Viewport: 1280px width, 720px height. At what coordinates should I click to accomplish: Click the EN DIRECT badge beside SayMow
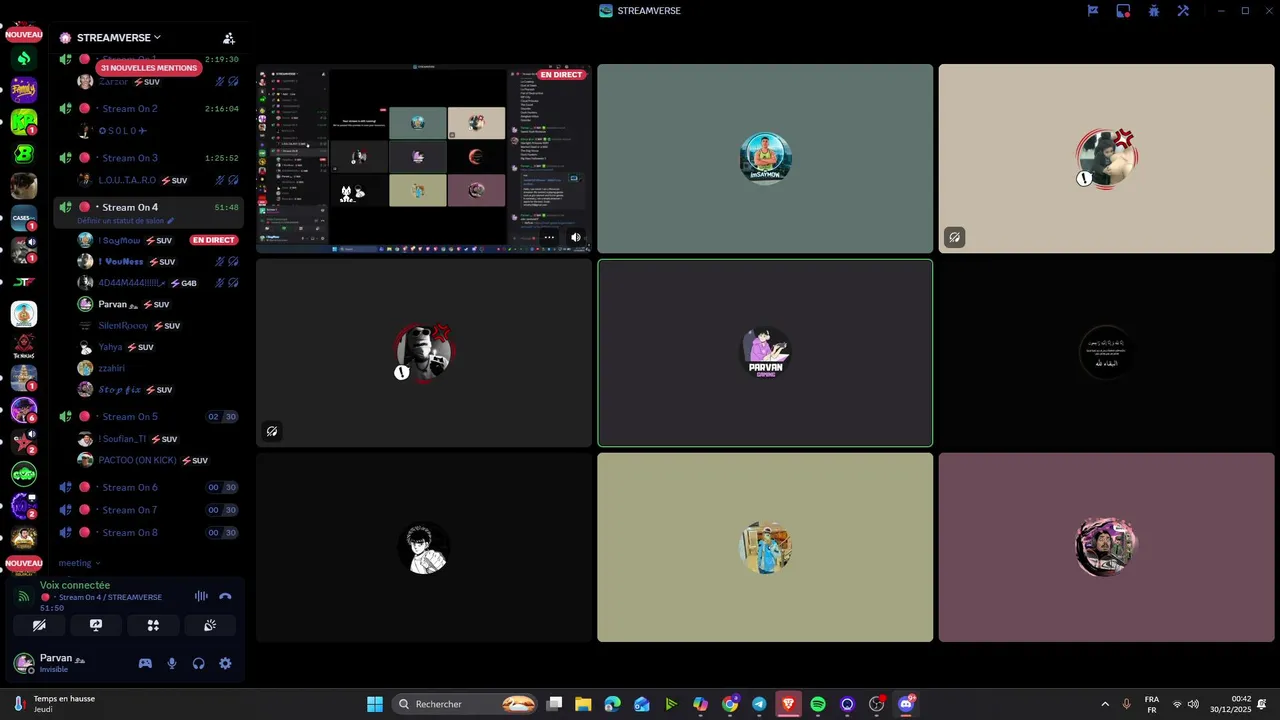(214, 240)
